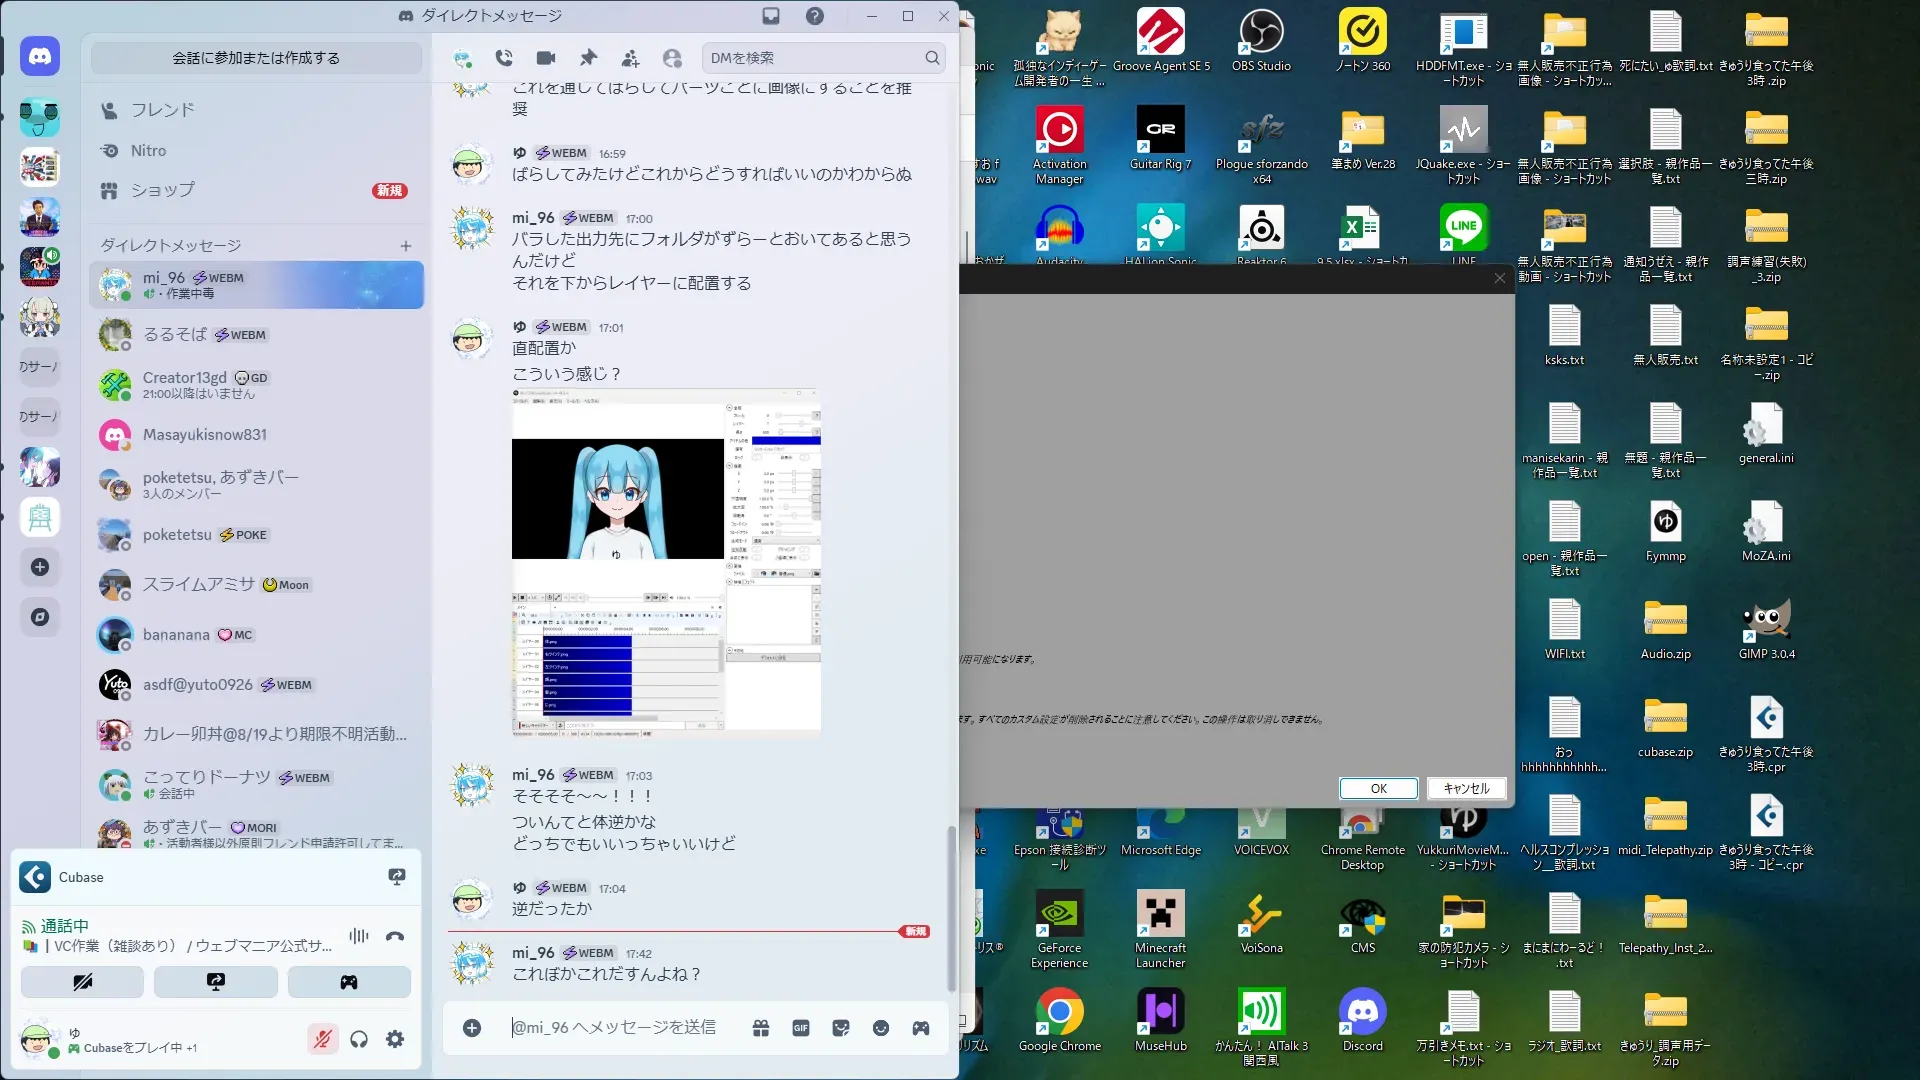Viewport: 1920px width, 1080px height.
Task: Open the emoji picker in message box
Action: click(x=881, y=1028)
